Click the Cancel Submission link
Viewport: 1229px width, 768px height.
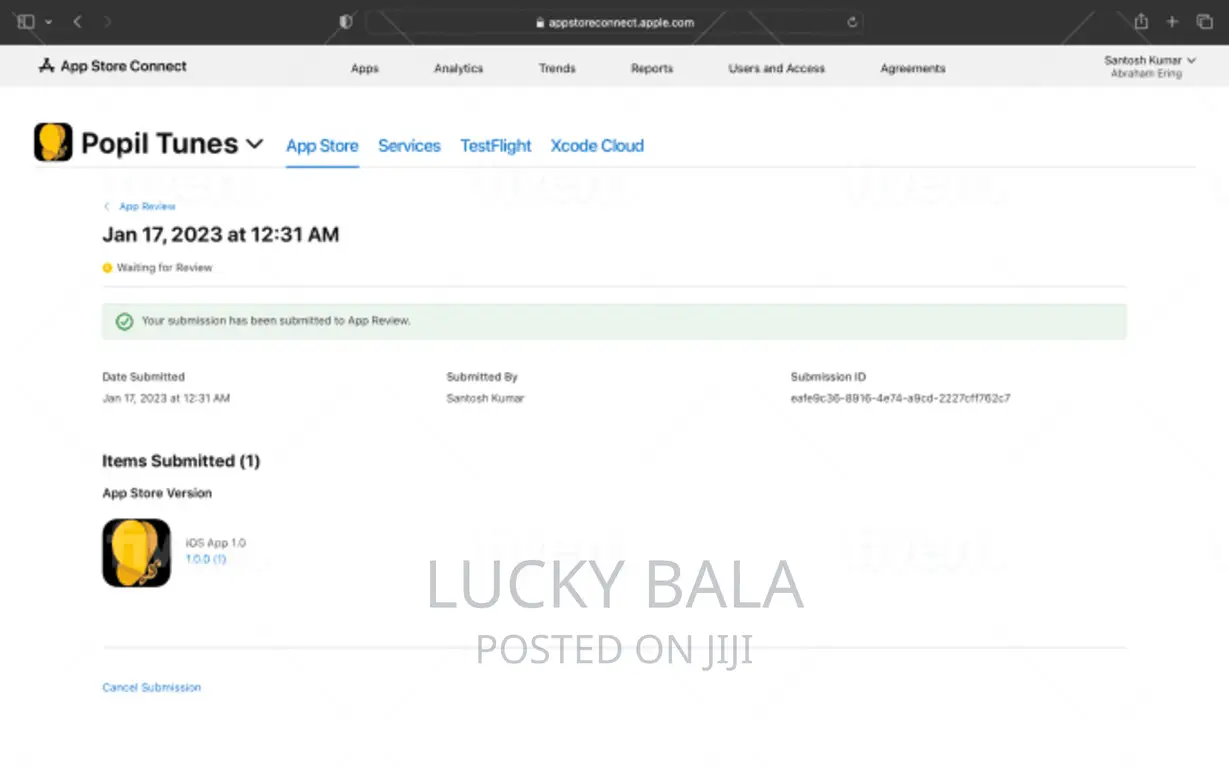point(152,688)
